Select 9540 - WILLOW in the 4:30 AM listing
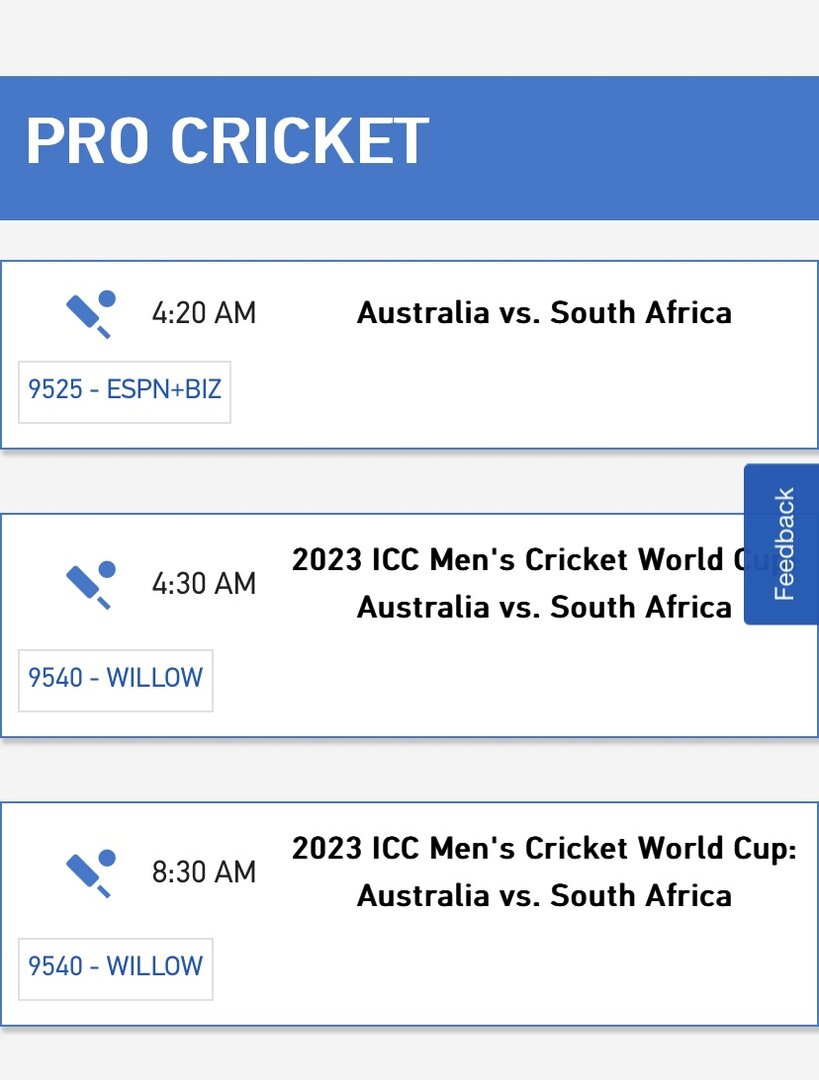The height and width of the screenshot is (1080, 819). tap(116, 680)
